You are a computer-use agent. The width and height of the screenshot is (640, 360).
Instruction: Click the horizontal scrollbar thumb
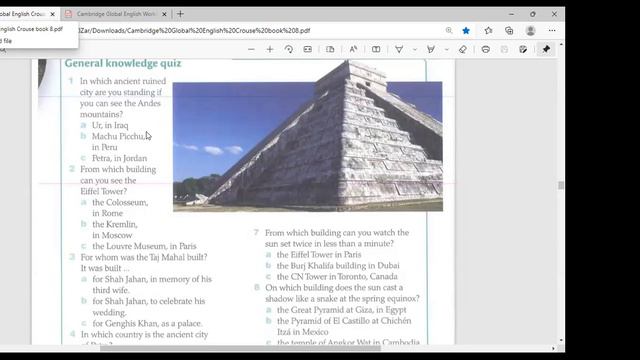coord(240,348)
